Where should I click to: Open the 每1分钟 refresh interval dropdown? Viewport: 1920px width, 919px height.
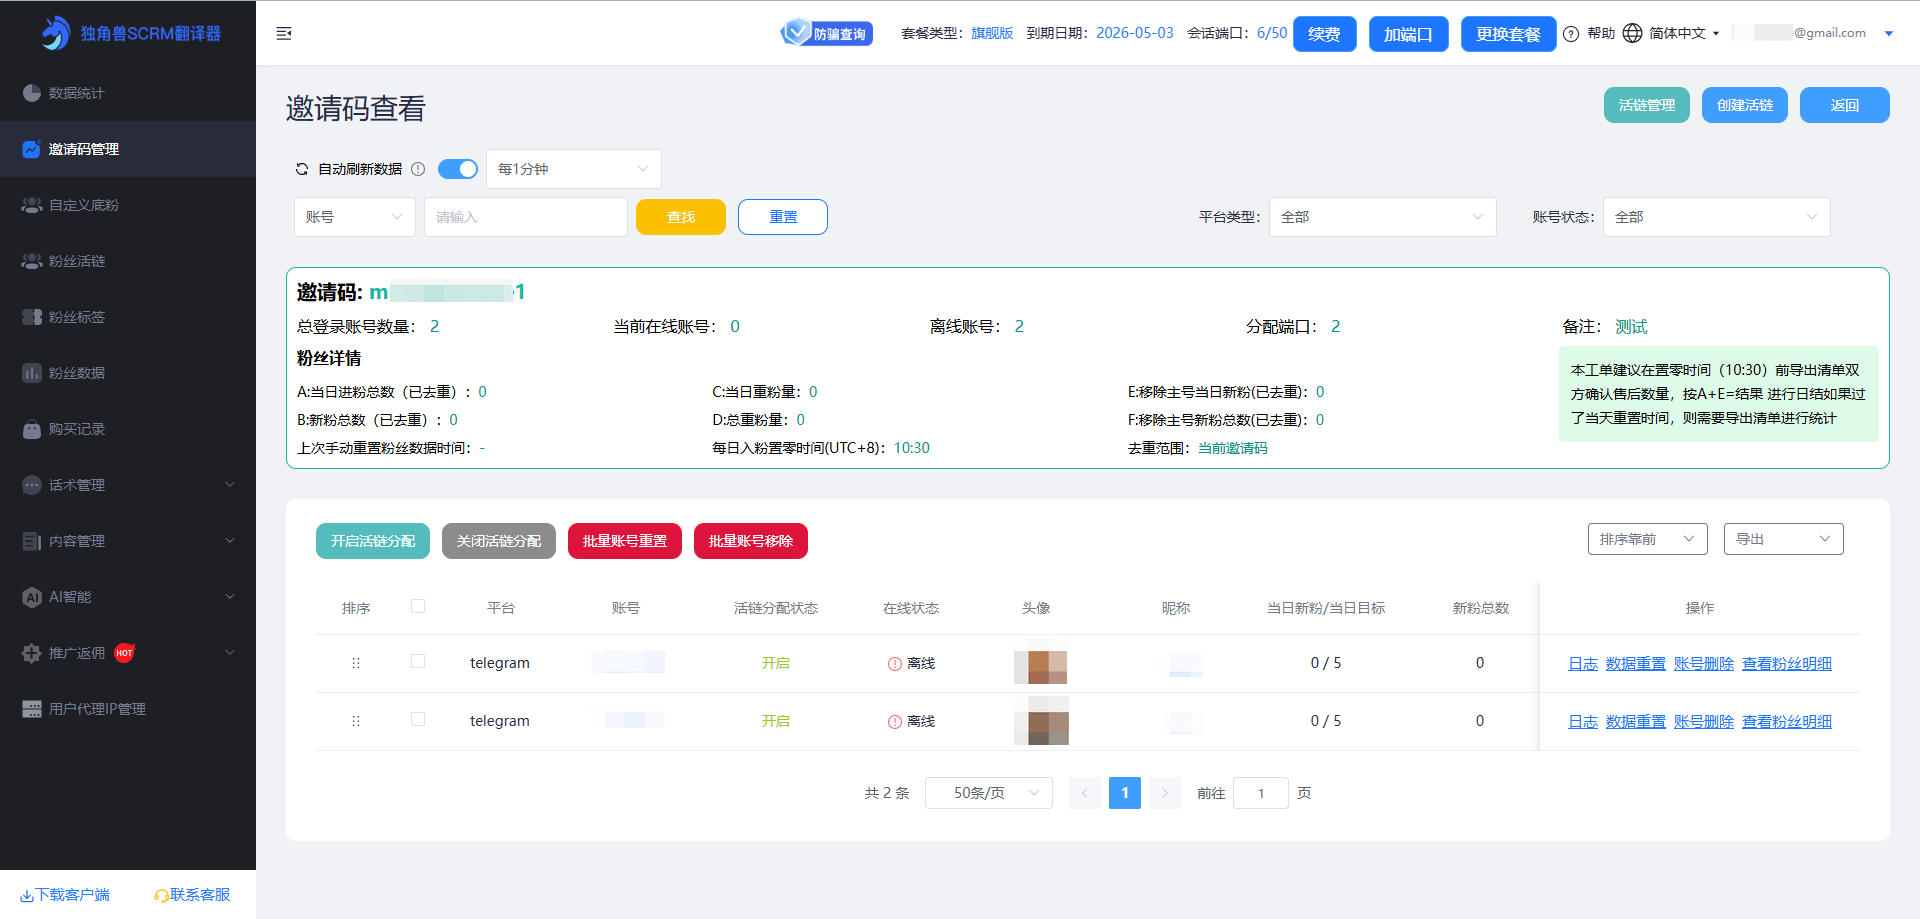[x=574, y=169]
